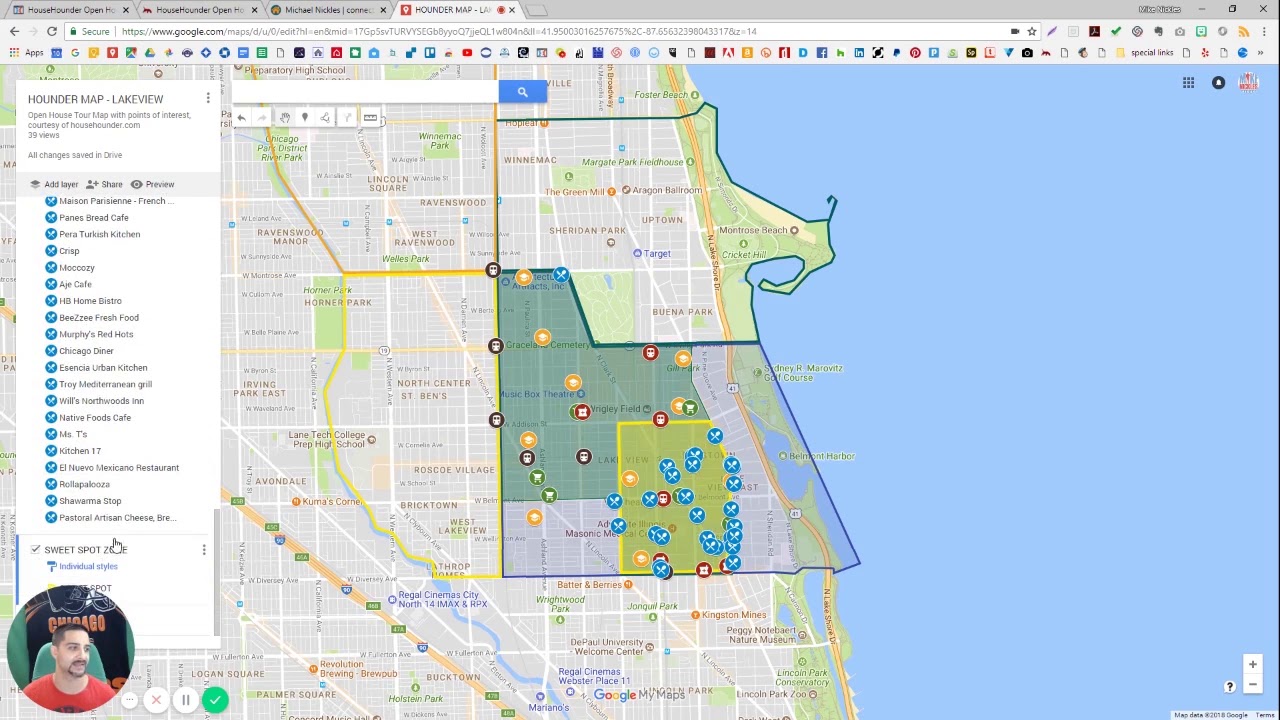1280x720 pixels.
Task: Click the layers panel scrollbar
Action: tap(217, 570)
